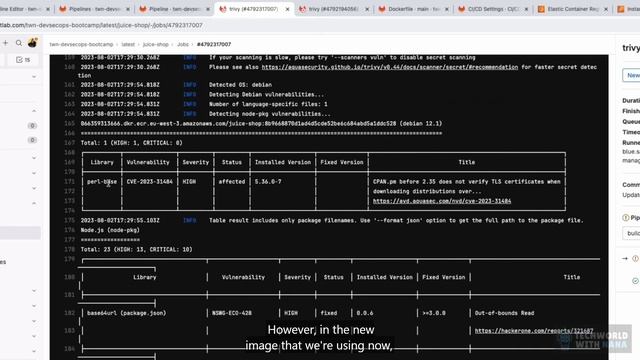Open the CI/CD Settings browser tab
The height and width of the screenshot is (360, 640).
click(493, 9)
